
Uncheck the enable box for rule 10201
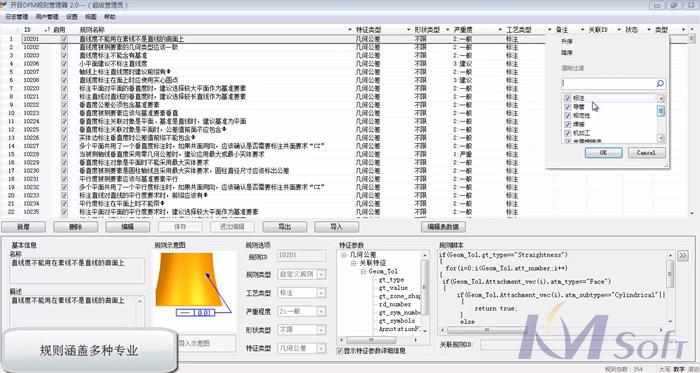click(x=64, y=39)
